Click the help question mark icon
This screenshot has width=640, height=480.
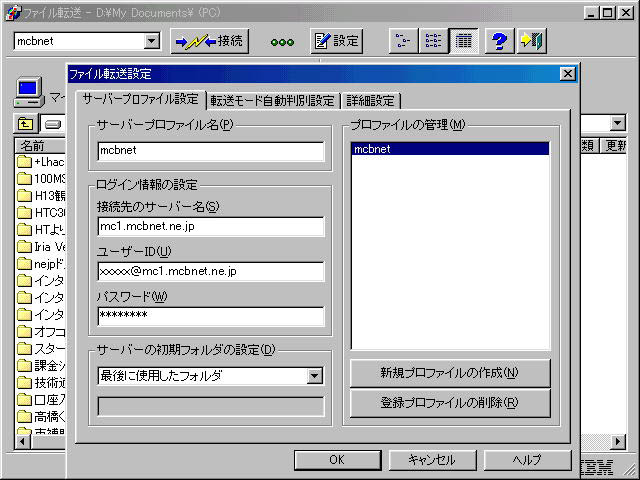(500, 41)
